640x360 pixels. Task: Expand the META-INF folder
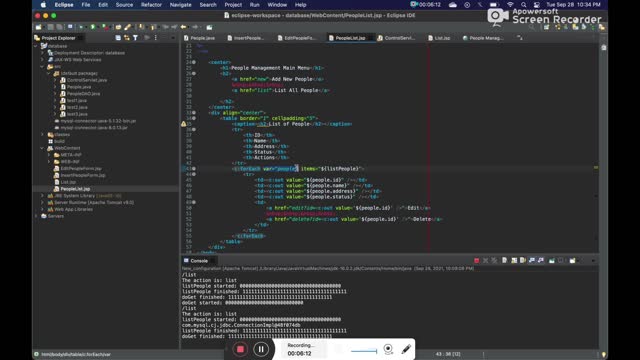[49, 155]
